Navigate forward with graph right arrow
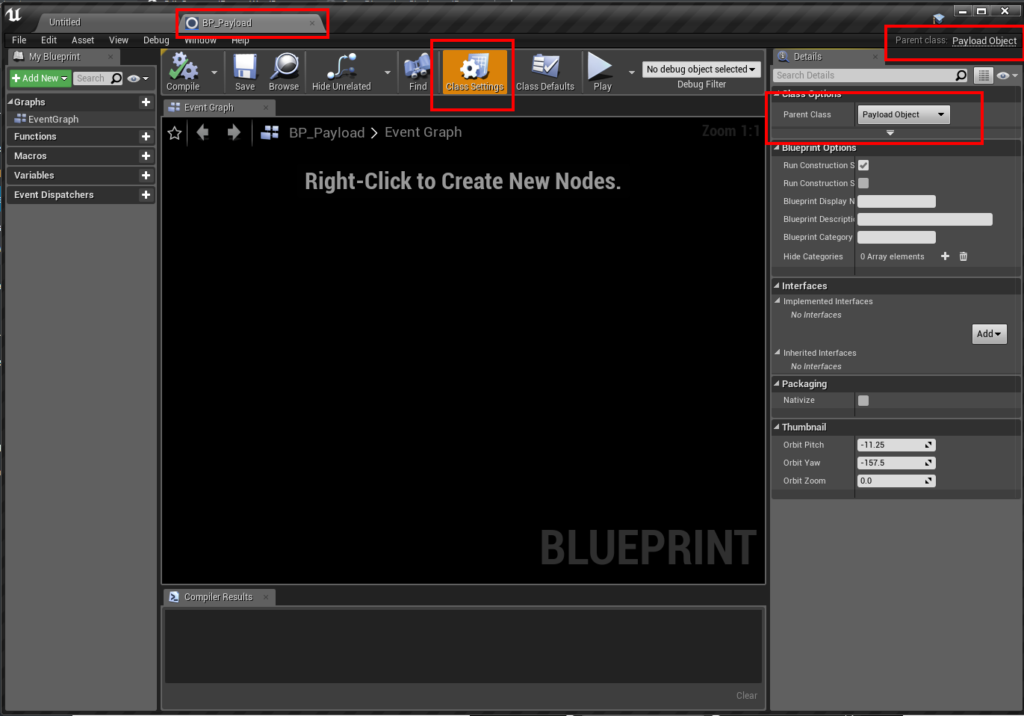1024x716 pixels. point(233,133)
